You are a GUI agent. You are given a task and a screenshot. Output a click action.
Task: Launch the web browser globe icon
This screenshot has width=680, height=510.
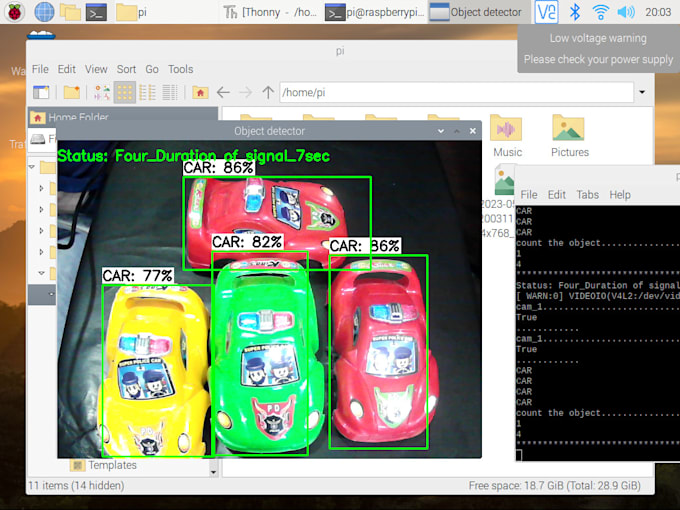44,12
